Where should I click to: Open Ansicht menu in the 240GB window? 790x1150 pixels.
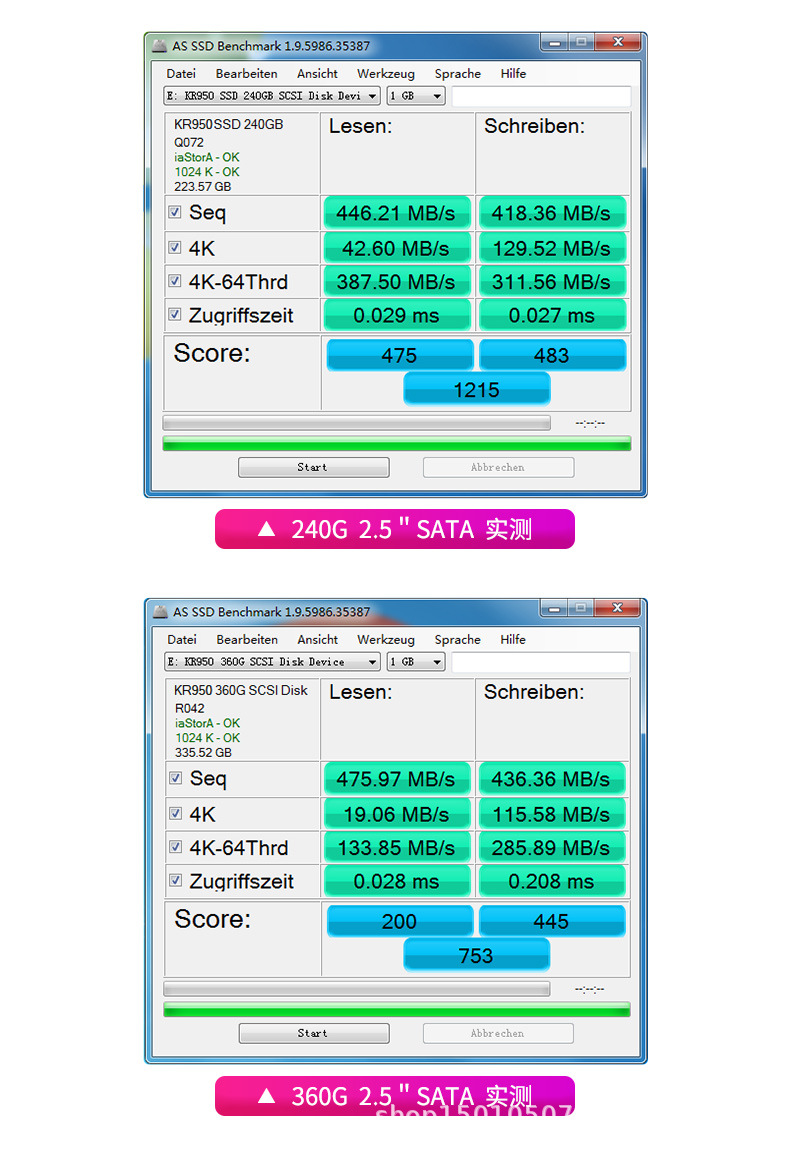pyautogui.click(x=317, y=73)
